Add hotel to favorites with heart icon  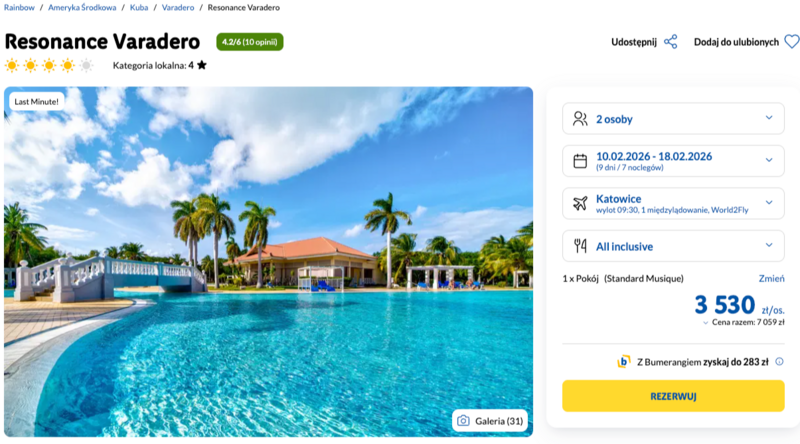click(791, 42)
